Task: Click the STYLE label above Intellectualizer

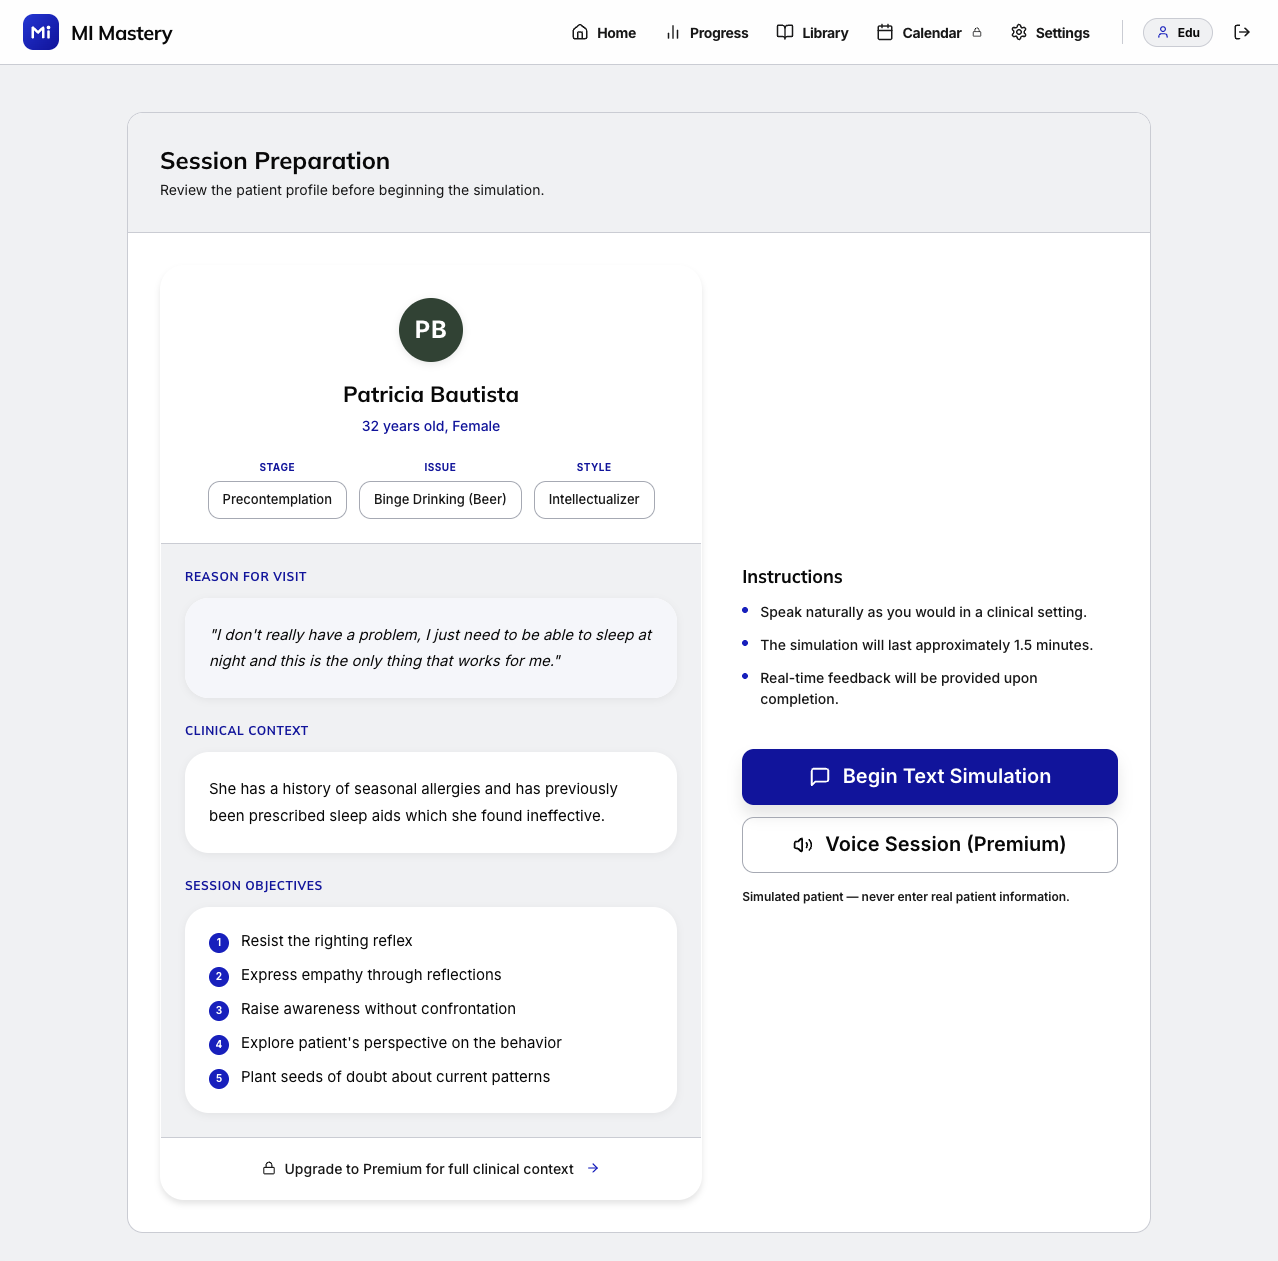Action: click(594, 467)
